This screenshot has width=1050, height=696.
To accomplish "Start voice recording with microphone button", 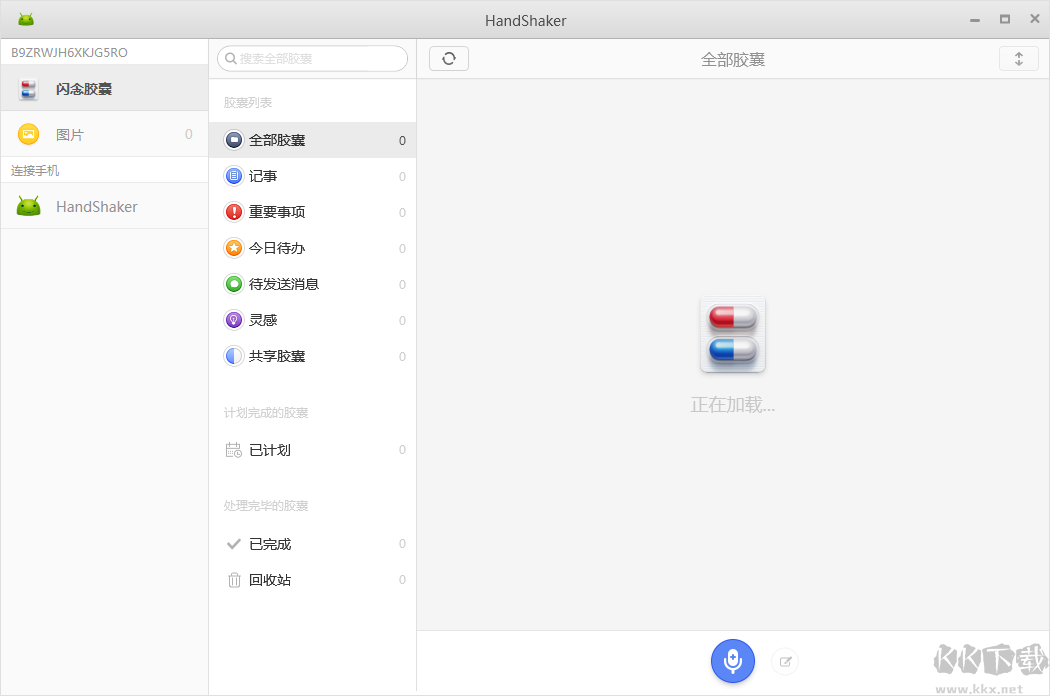I will click(733, 661).
